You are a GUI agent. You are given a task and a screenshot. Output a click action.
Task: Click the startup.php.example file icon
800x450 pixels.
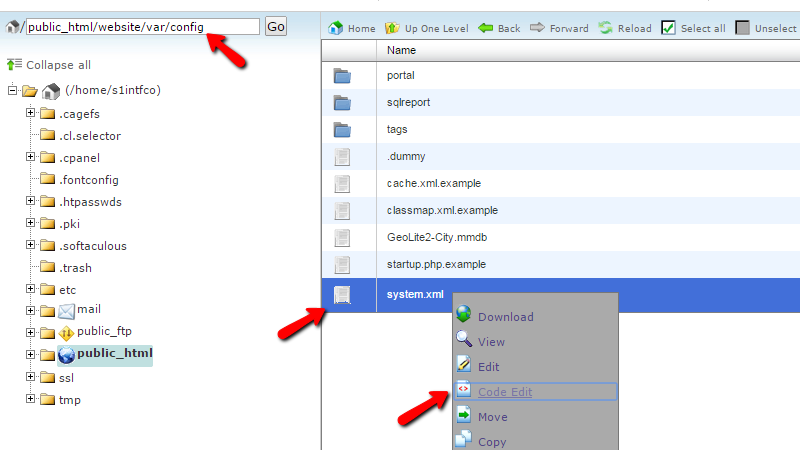[342, 265]
